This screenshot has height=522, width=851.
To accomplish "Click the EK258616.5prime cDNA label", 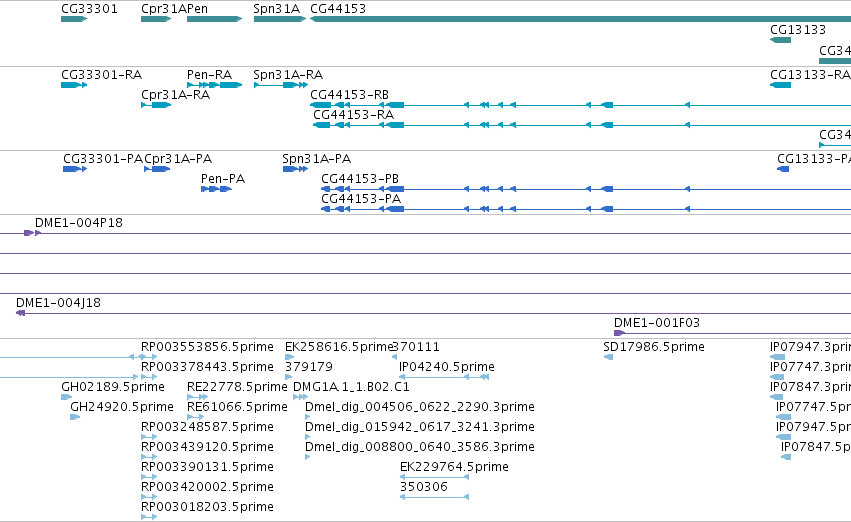I will 338,347.
